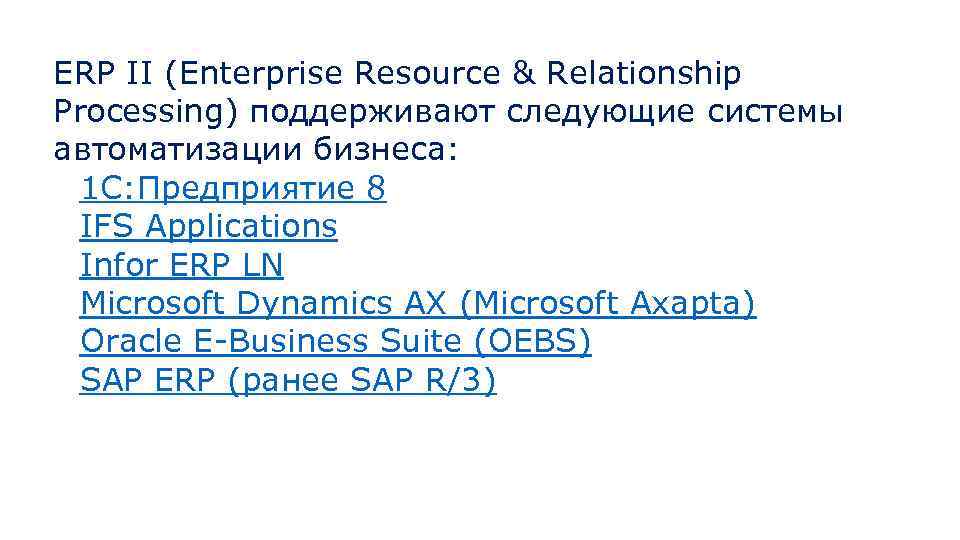Open the 1С:Предприятие 8 link
Screen dimensions: 960x540
(x=232, y=188)
